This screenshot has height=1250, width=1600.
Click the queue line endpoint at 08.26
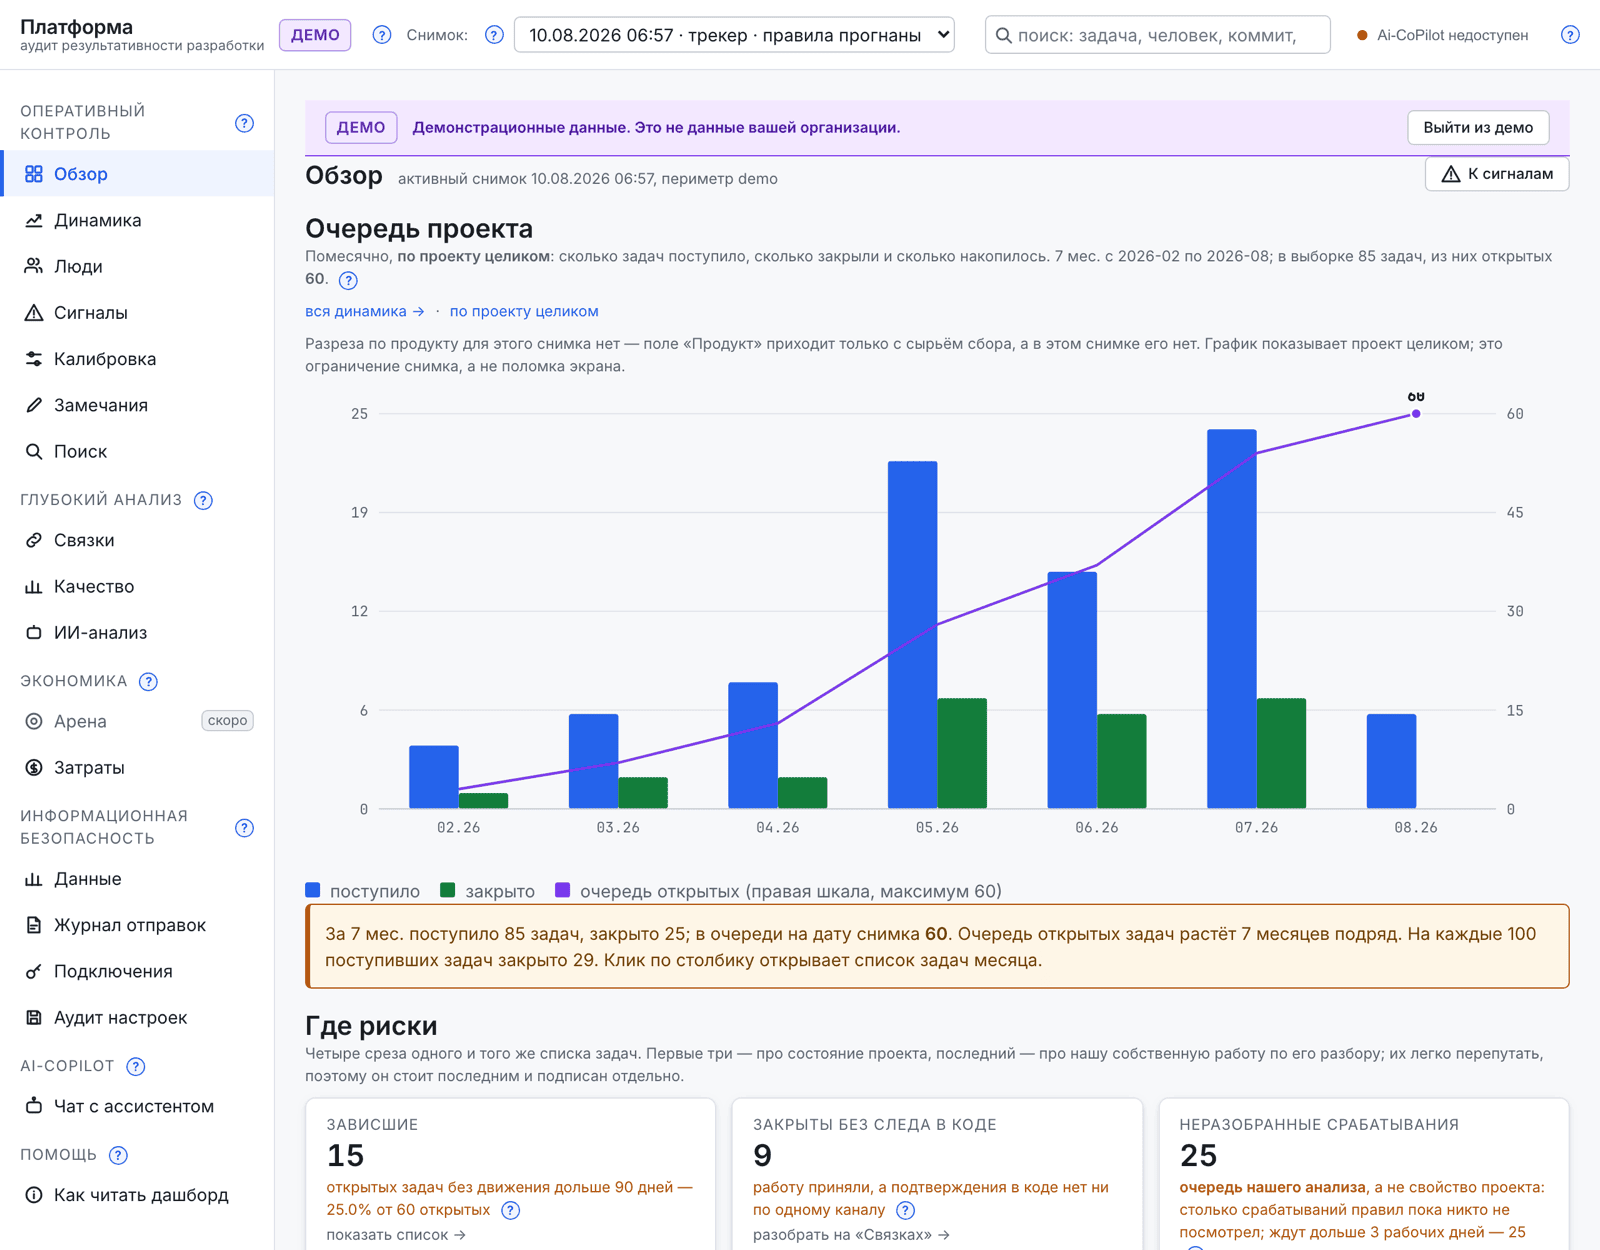[1416, 413]
